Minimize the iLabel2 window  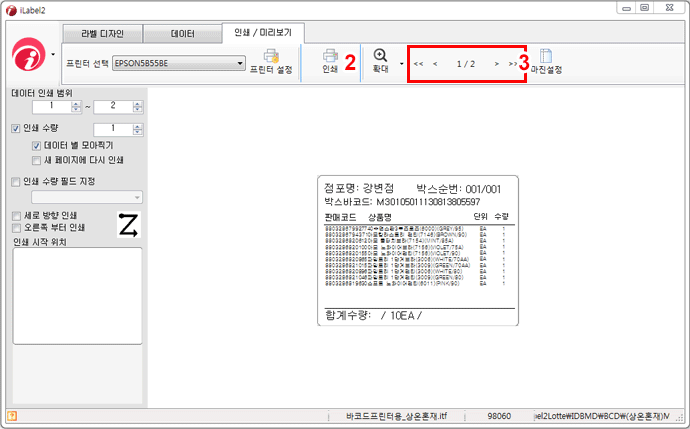point(627,8)
